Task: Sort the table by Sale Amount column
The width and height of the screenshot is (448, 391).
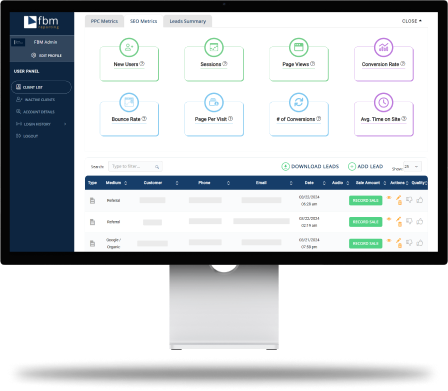Action: point(385,183)
